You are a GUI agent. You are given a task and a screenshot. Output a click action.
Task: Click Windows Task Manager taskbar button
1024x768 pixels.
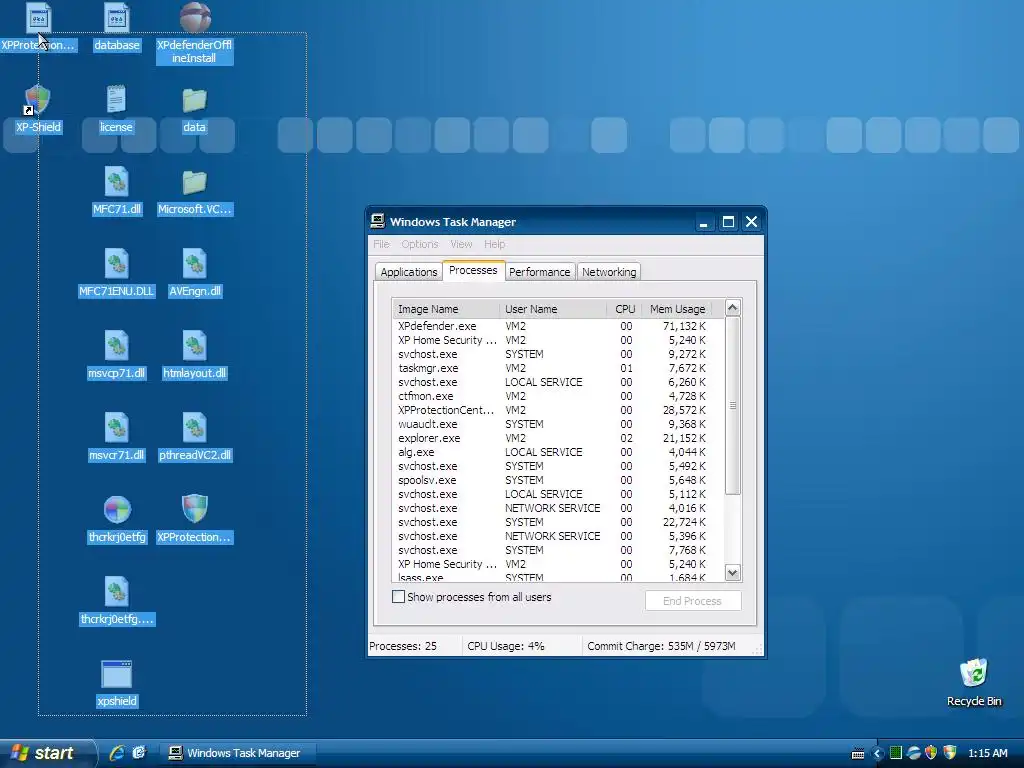point(236,754)
